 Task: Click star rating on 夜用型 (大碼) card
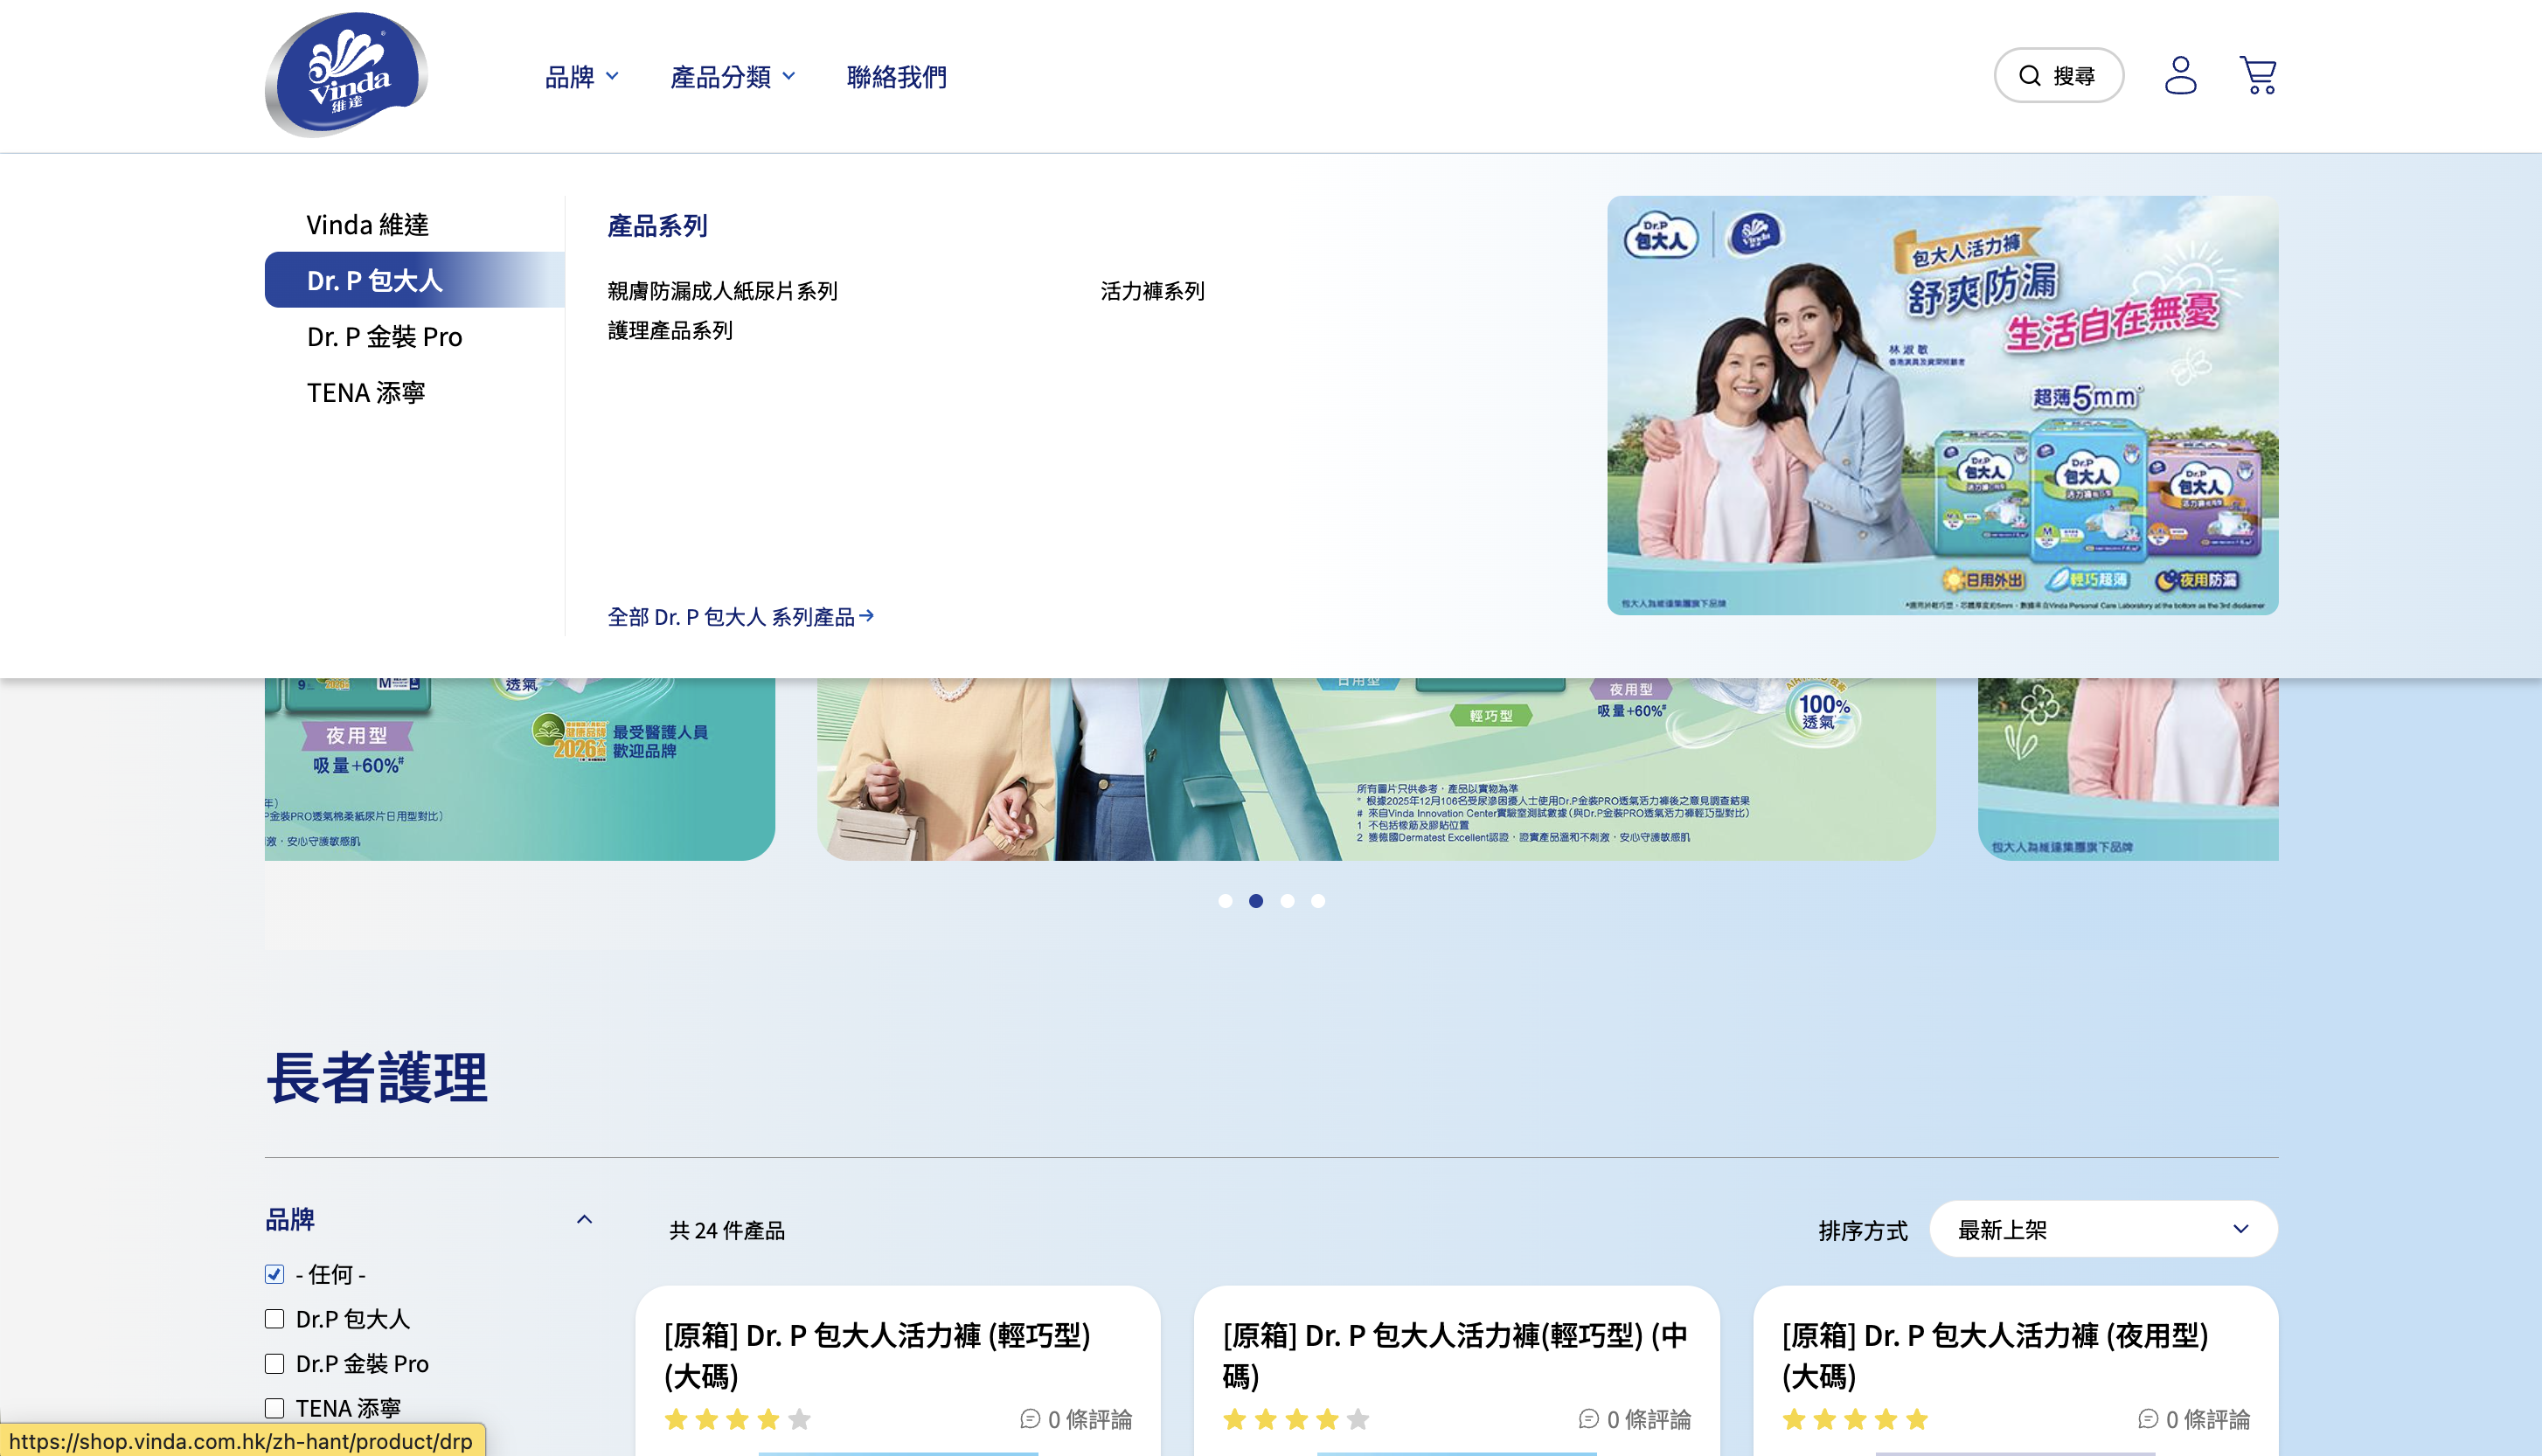coord(1855,1419)
